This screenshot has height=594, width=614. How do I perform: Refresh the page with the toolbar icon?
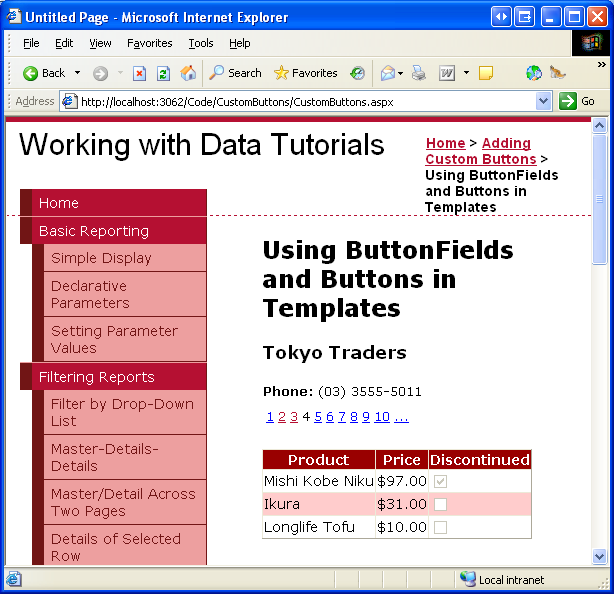pos(163,73)
